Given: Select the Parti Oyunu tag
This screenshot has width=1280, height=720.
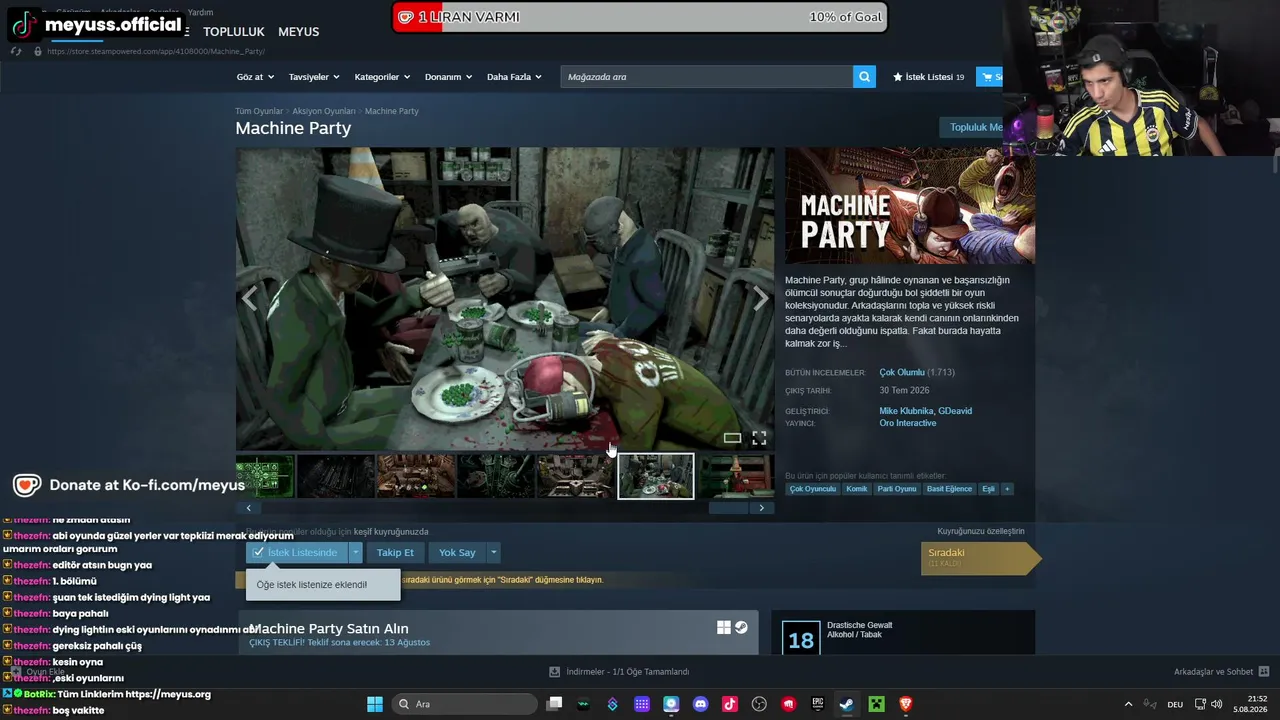Looking at the screenshot, I should pyautogui.click(x=897, y=489).
